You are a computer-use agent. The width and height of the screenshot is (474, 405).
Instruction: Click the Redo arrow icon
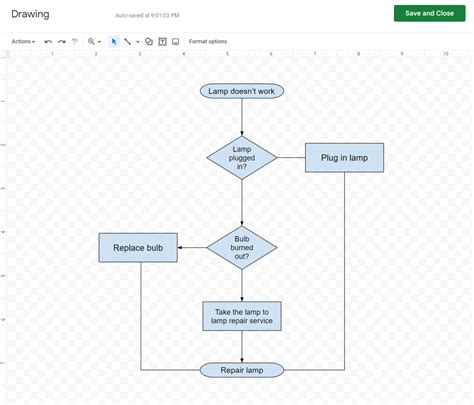pyautogui.click(x=62, y=42)
